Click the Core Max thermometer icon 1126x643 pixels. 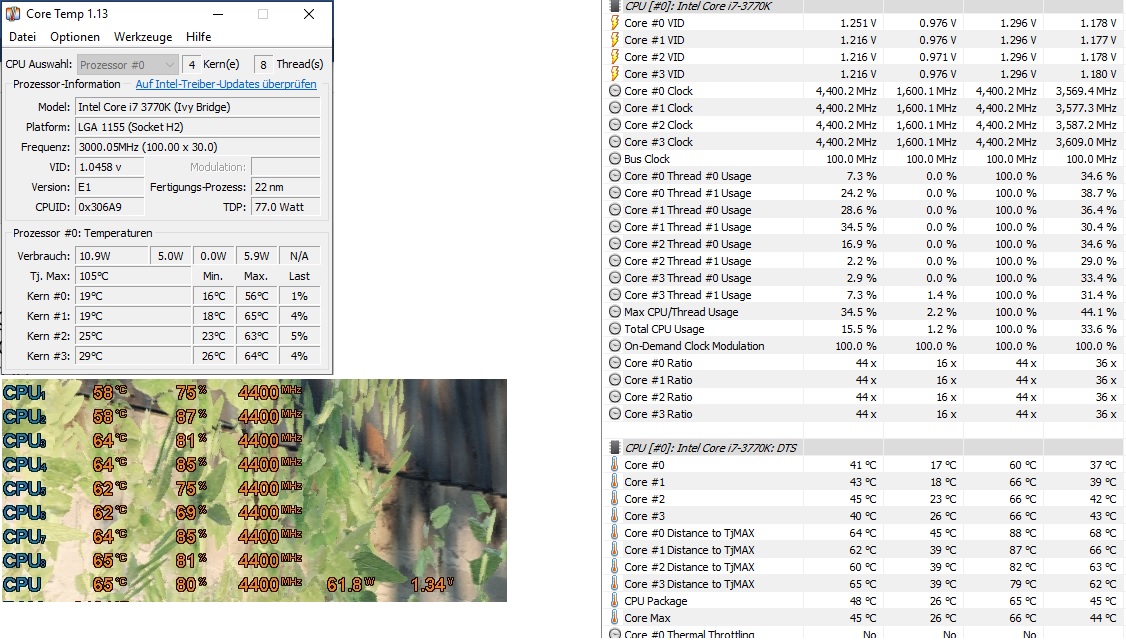click(x=615, y=618)
